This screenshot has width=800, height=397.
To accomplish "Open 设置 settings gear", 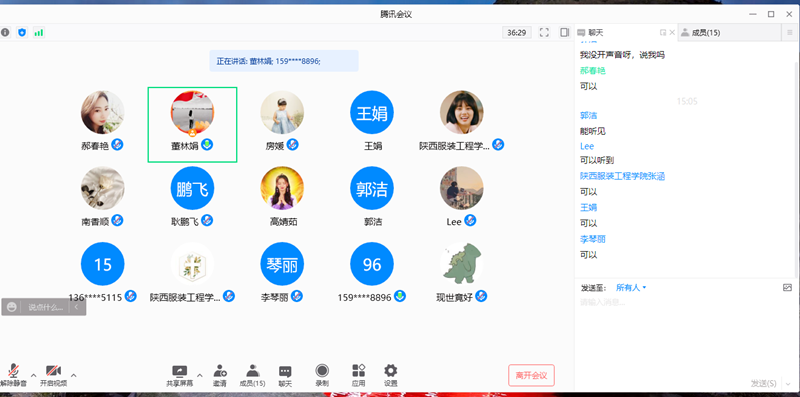I will pos(391,376).
